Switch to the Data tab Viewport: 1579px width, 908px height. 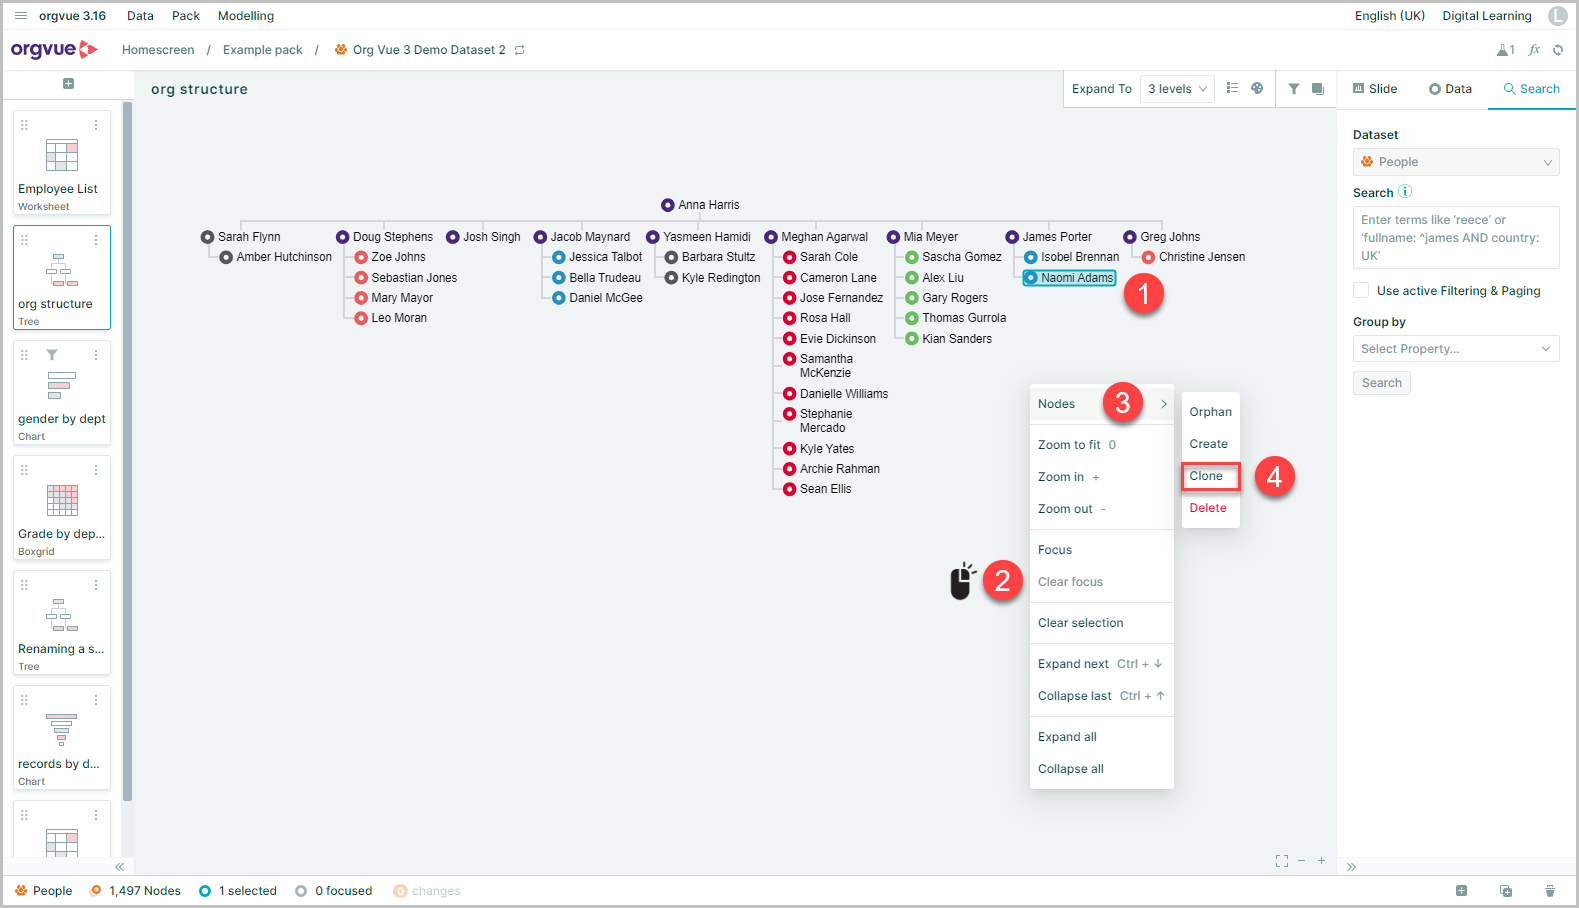1450,89
